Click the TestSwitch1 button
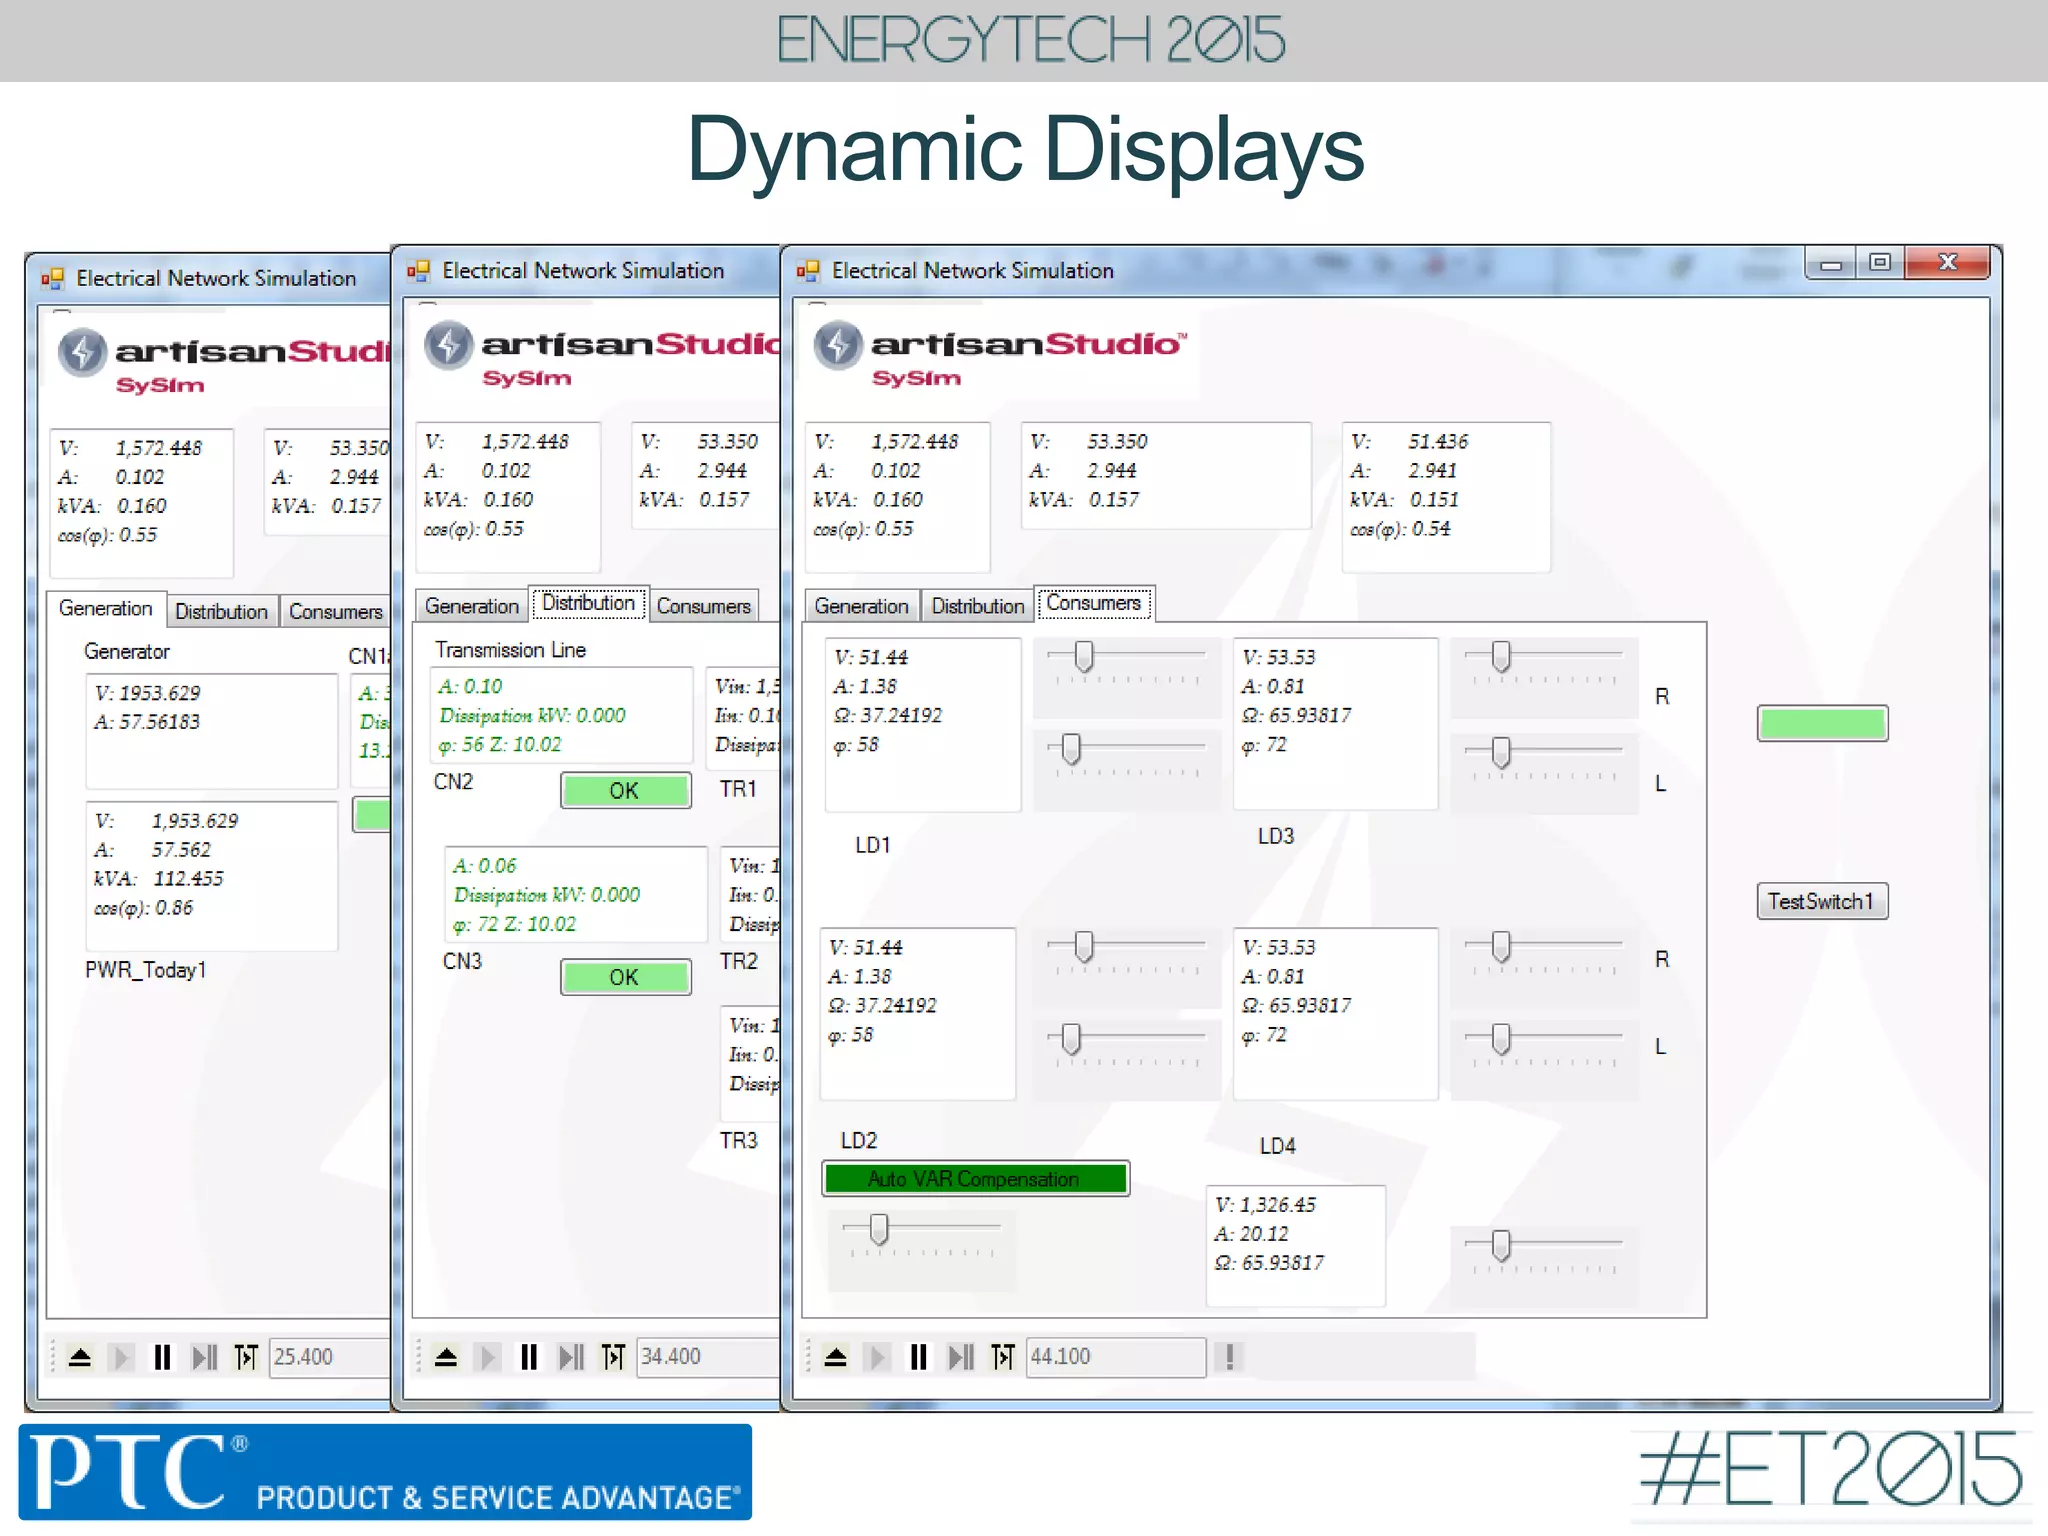Screen dimensions: 2048x1536 tap(1821, 901)
